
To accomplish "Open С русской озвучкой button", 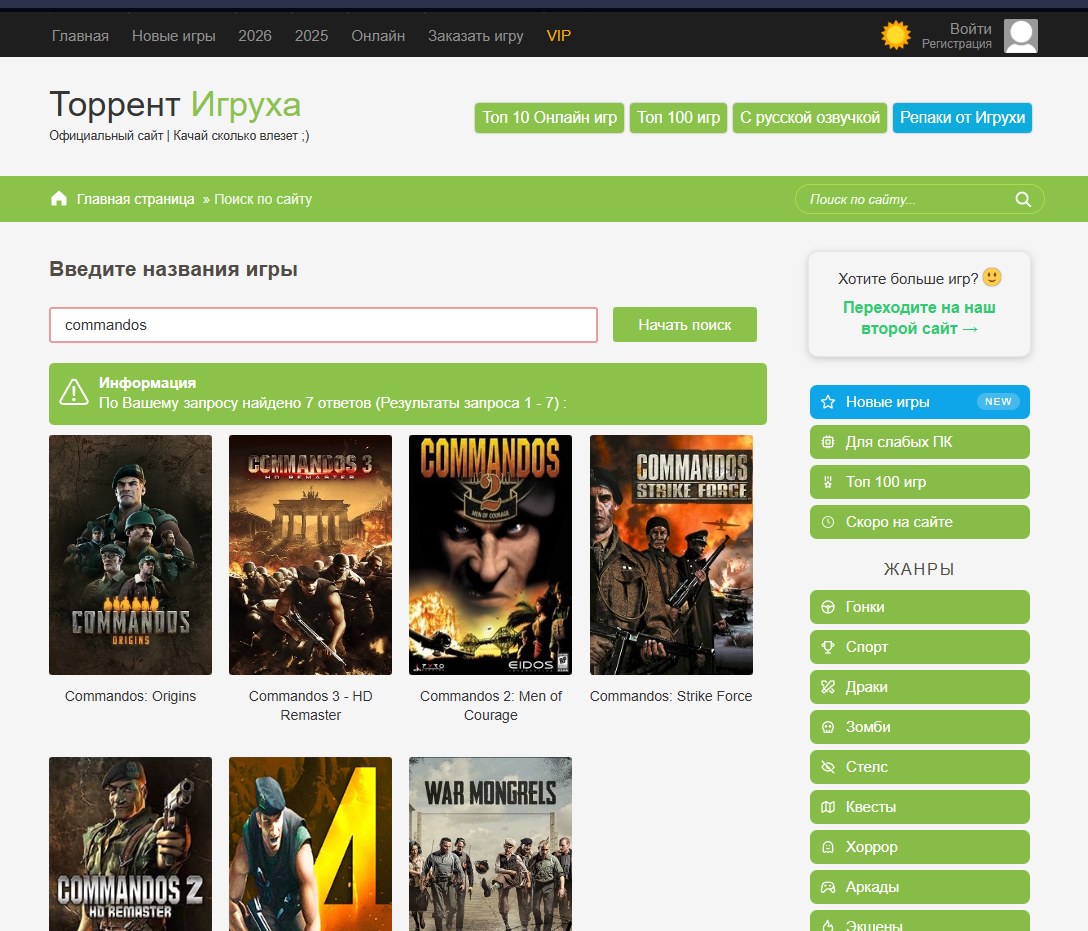I will (x=810, y=117).
